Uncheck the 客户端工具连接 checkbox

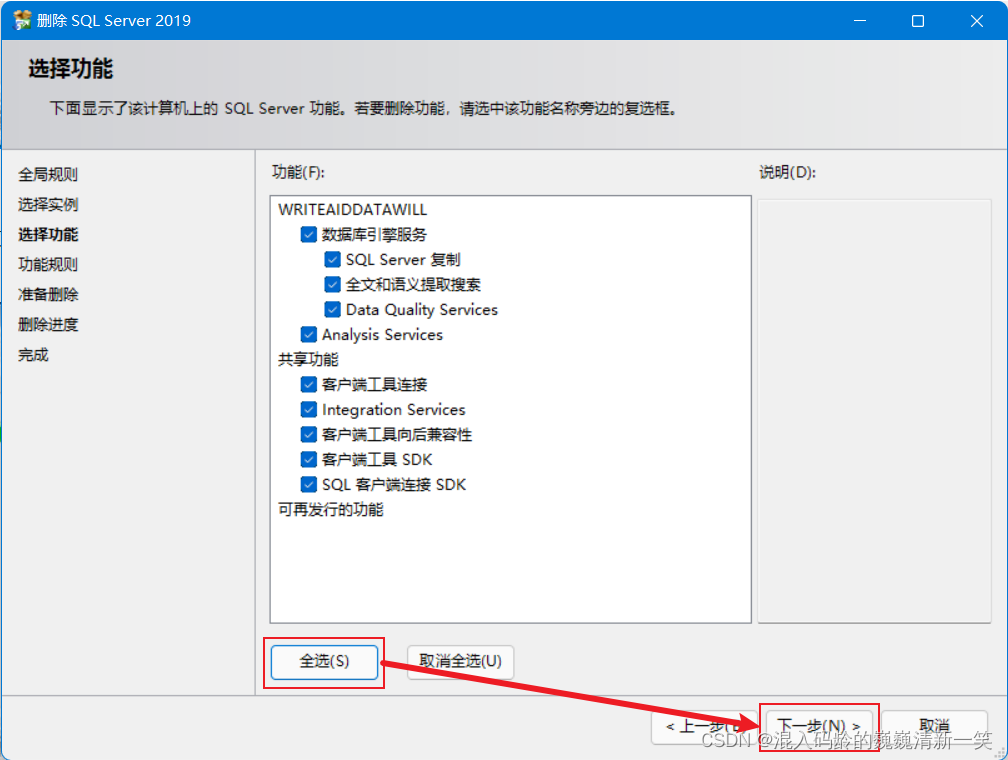click(x=309, y=385)
